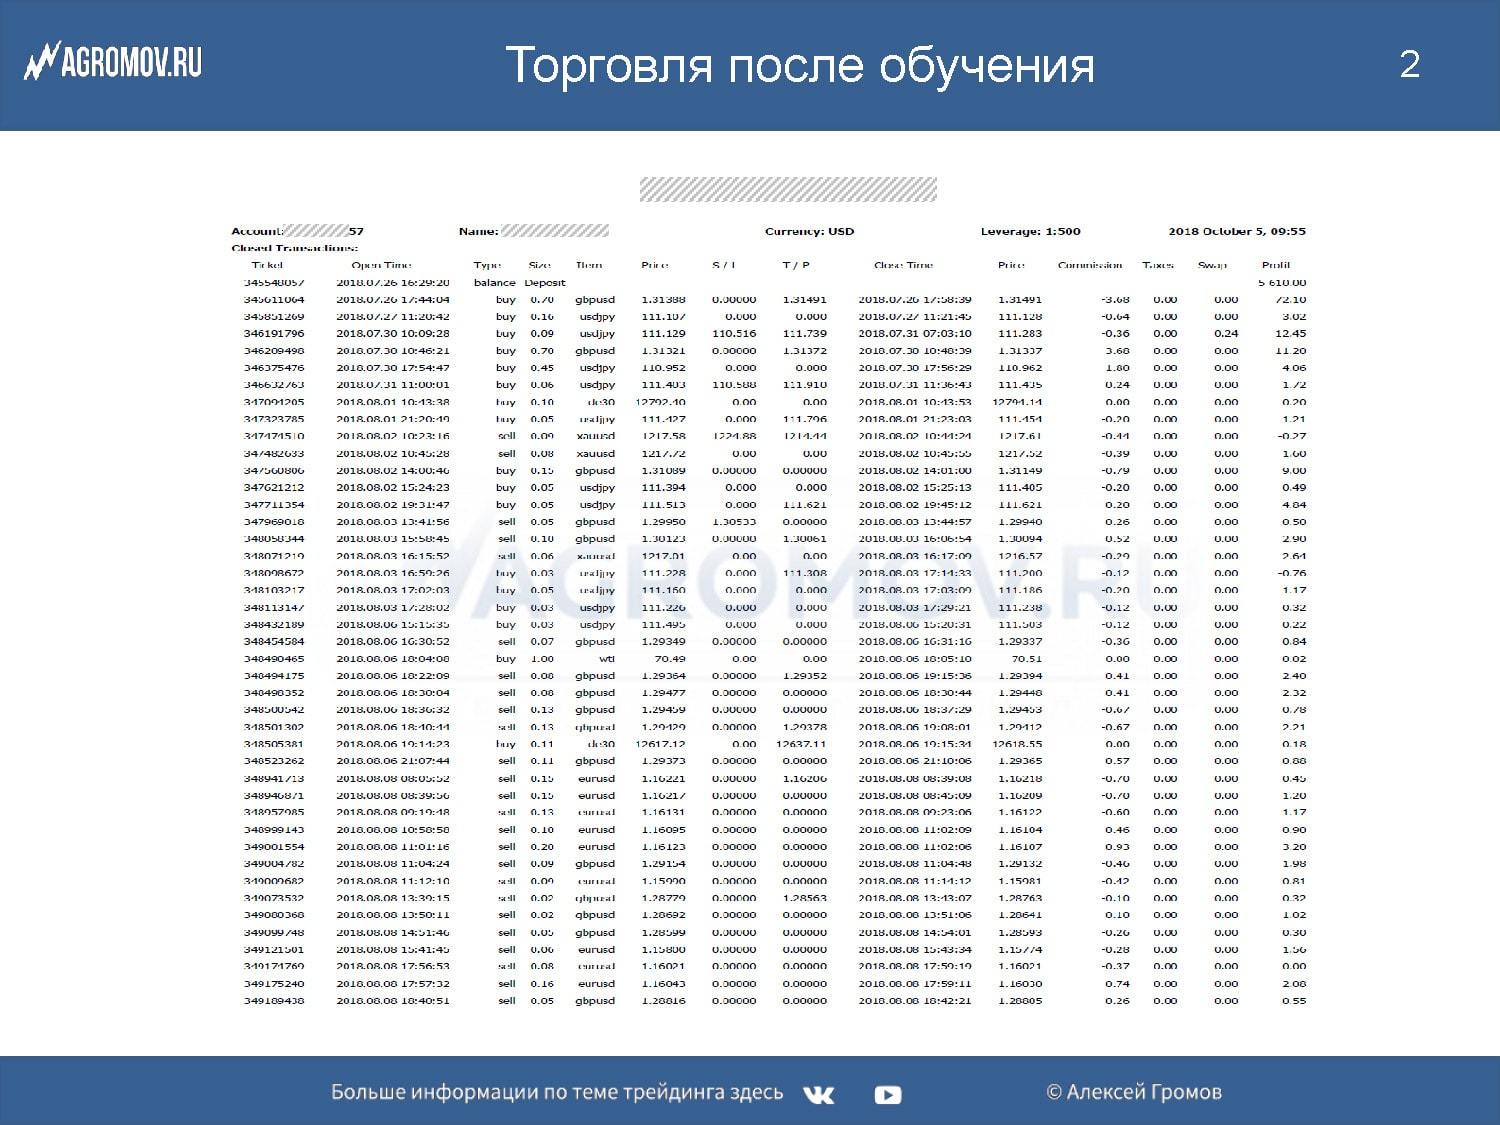Select close price '12618.55'
Screen dimensions: 1500x1125
point(1017,744)
